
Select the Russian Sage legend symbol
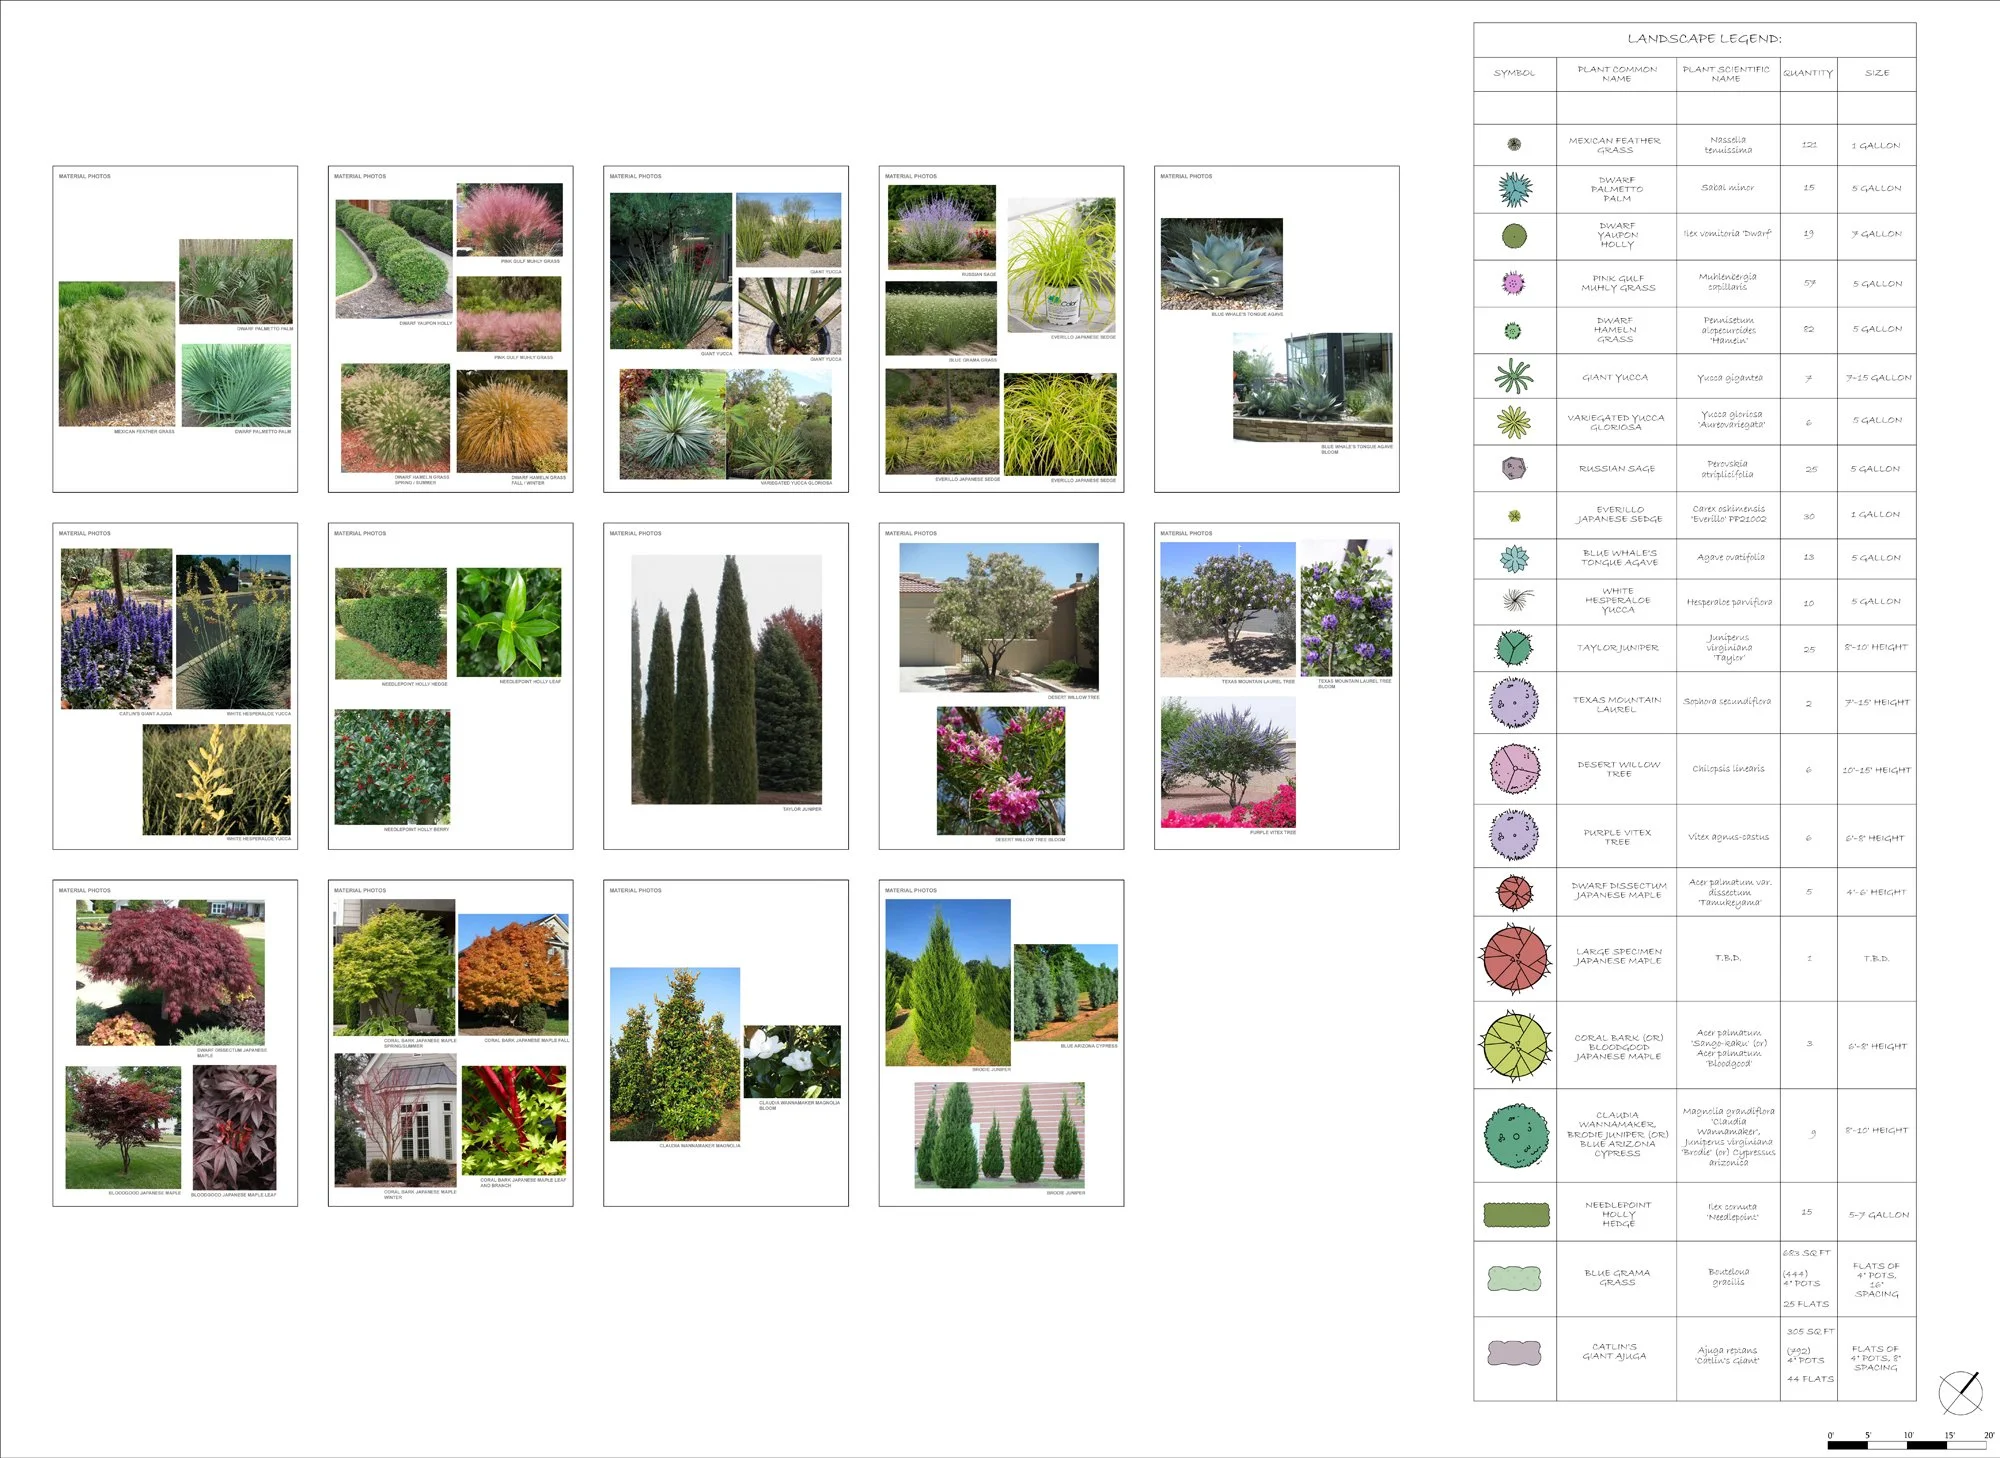[1514, 468]
